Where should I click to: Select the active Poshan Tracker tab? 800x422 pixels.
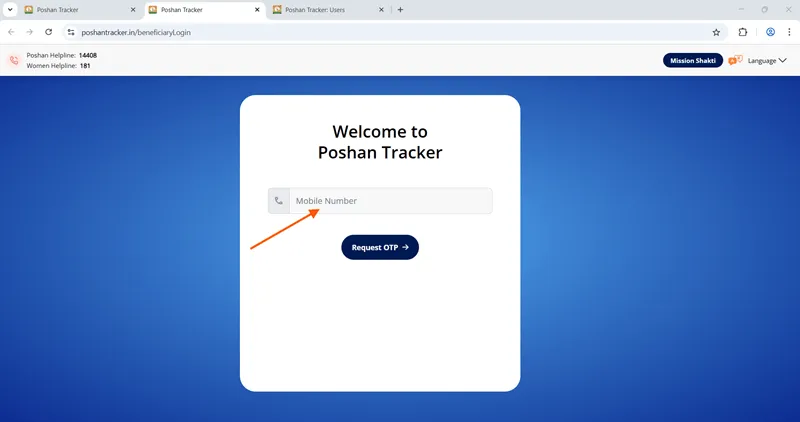click(203, 10)
